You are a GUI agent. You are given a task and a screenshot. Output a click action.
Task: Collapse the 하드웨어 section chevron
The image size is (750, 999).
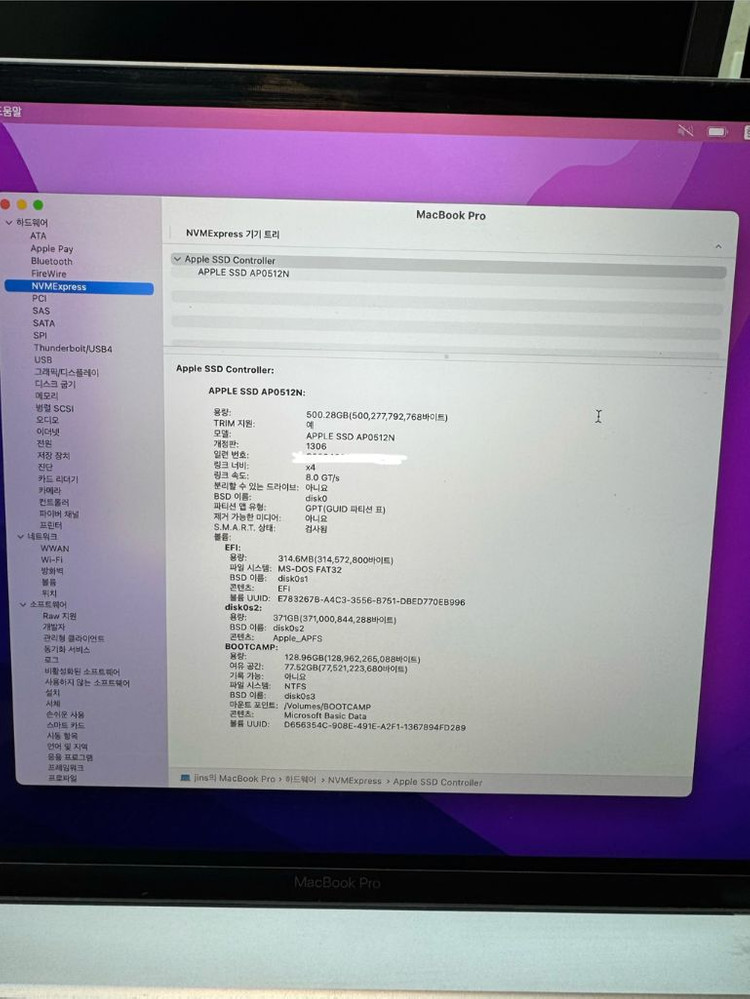pyautogui.click(x=9, y=222)
